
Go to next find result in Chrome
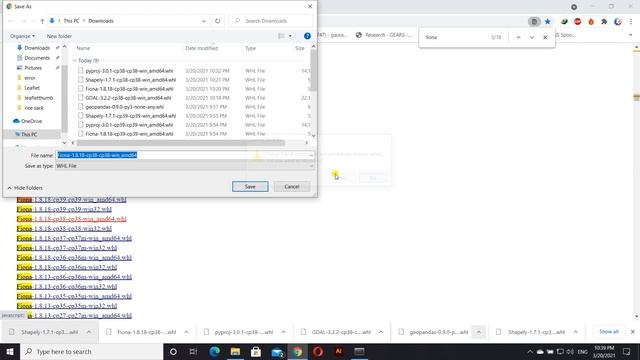tap(532, 37)
